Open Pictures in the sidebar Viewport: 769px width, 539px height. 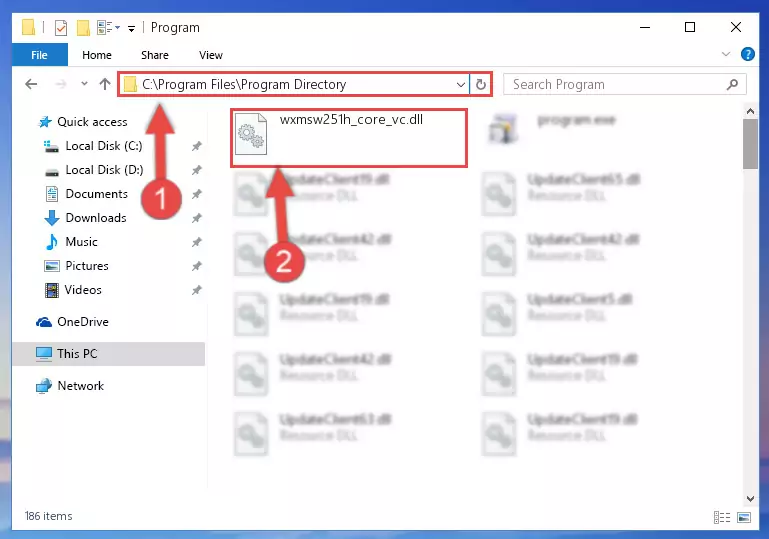pyautogui.click(x=87, y=266)
